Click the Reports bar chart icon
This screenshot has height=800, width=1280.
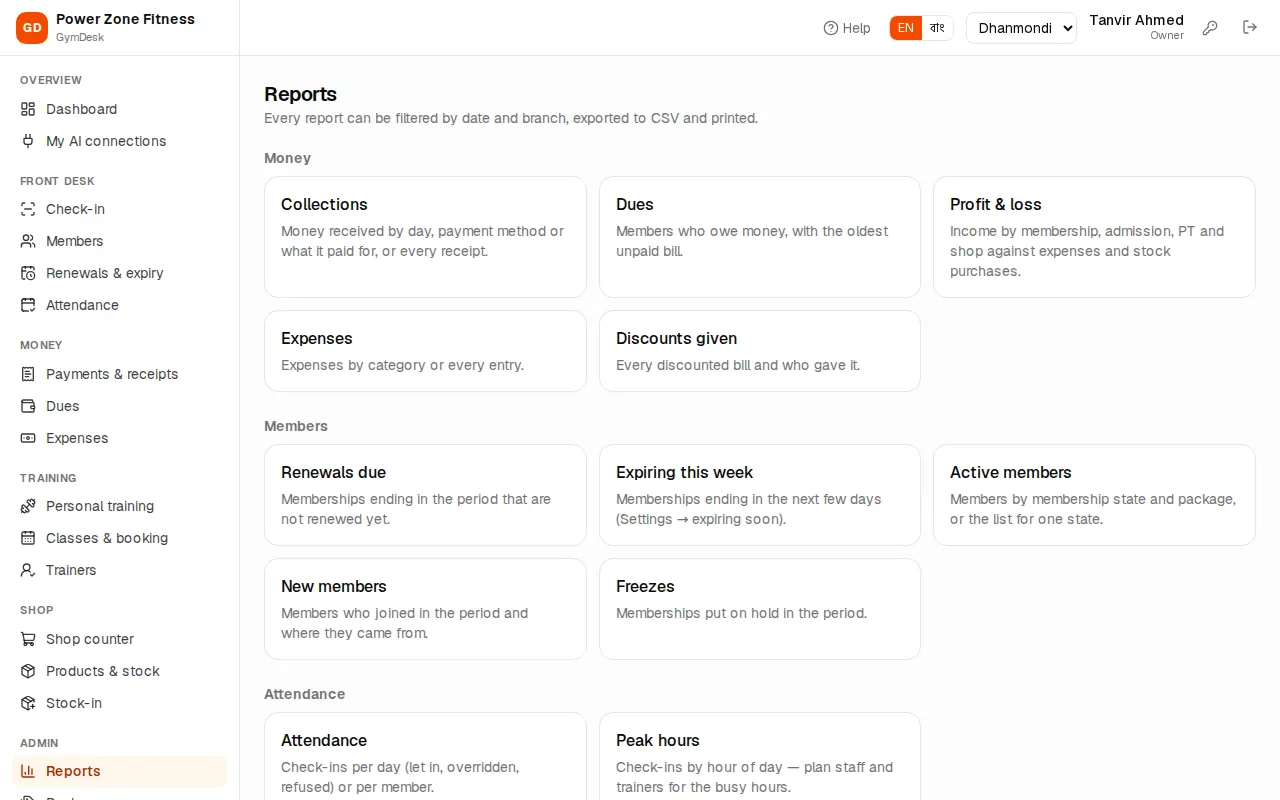pyautogui.click(x=28, y=771)
